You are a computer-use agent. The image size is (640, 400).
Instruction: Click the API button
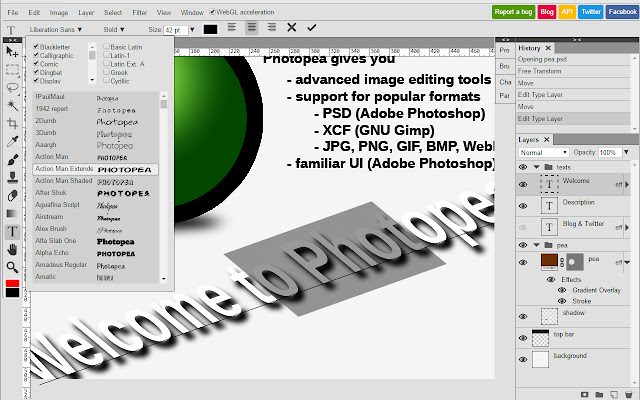(x=567, y=12)
